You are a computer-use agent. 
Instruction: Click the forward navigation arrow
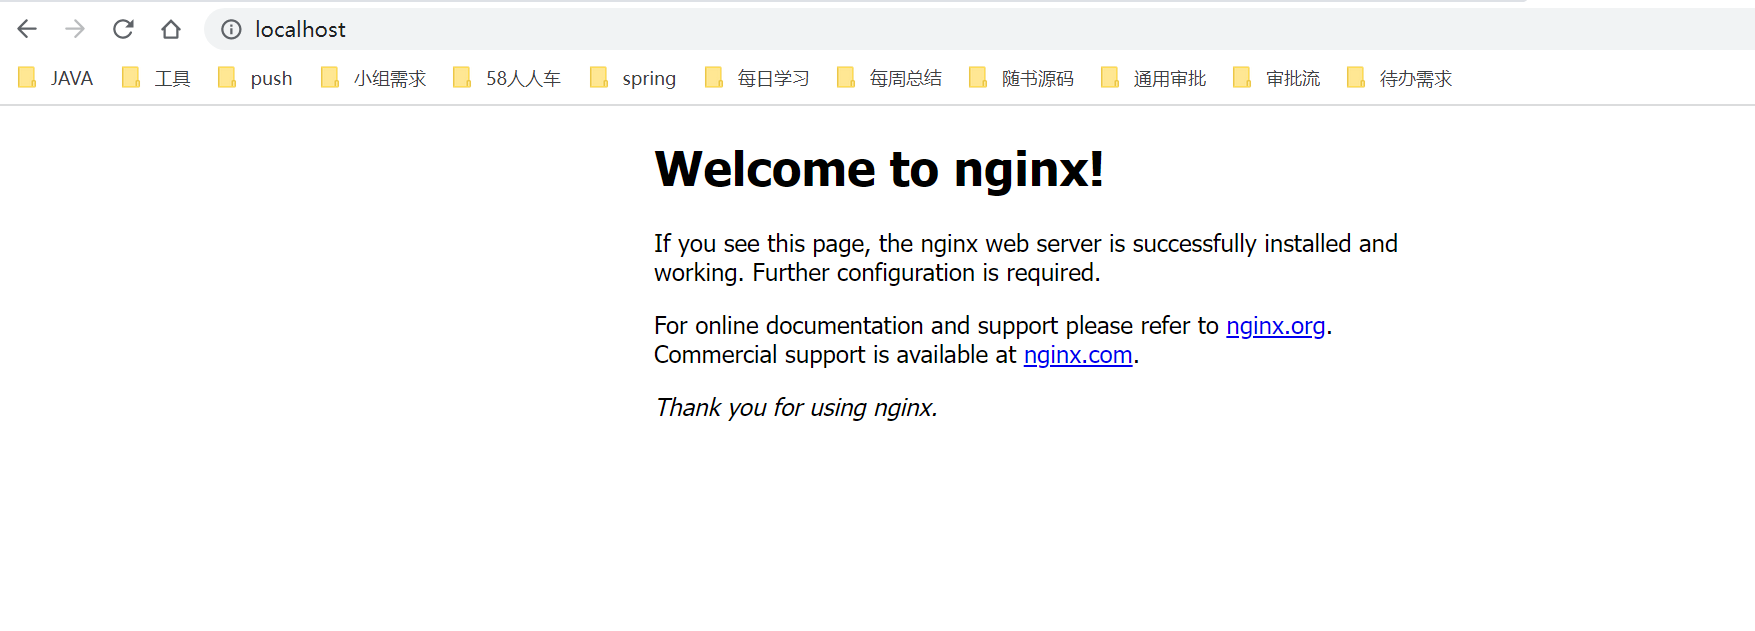[x=75, y=29]
